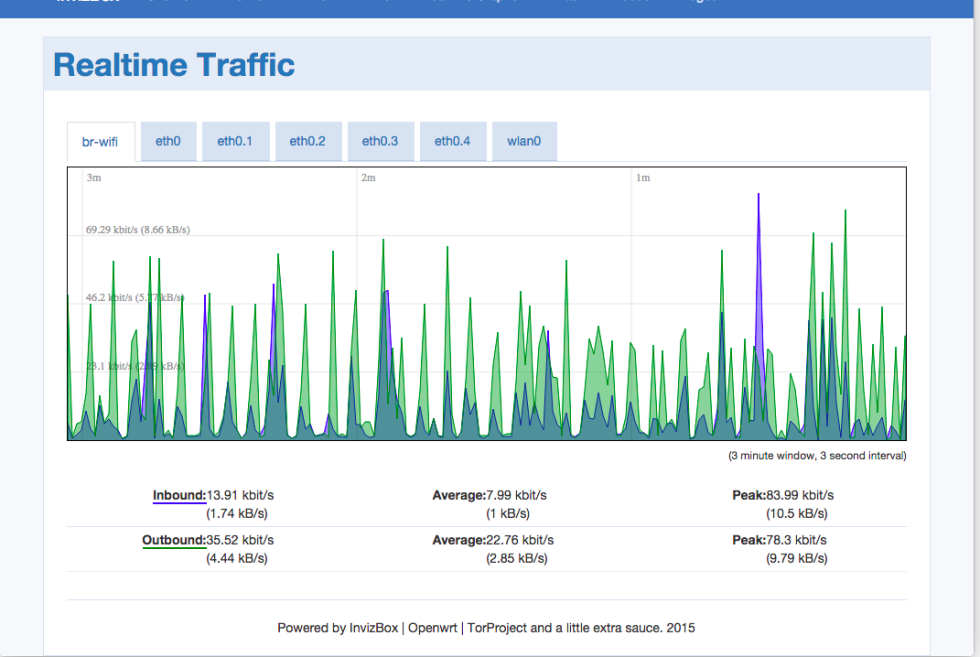Select the eth0.1 interface tab
The height and width of the screenshot is (657, 980).
(x=235, y=141)
